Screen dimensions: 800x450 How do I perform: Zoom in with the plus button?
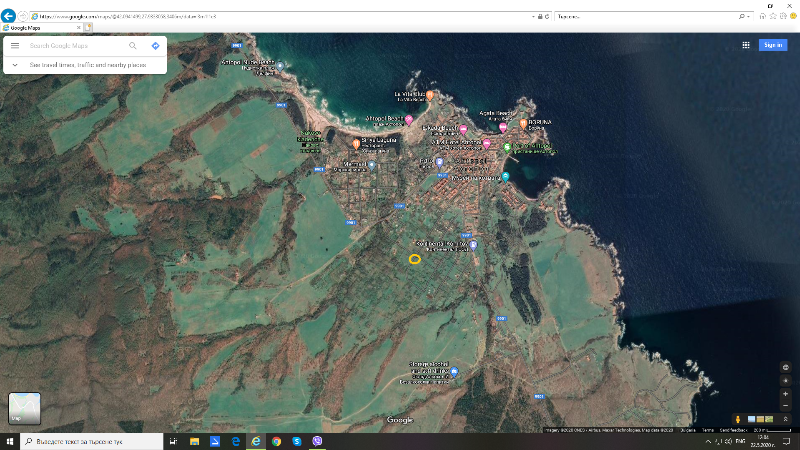(x=786, y=393)
